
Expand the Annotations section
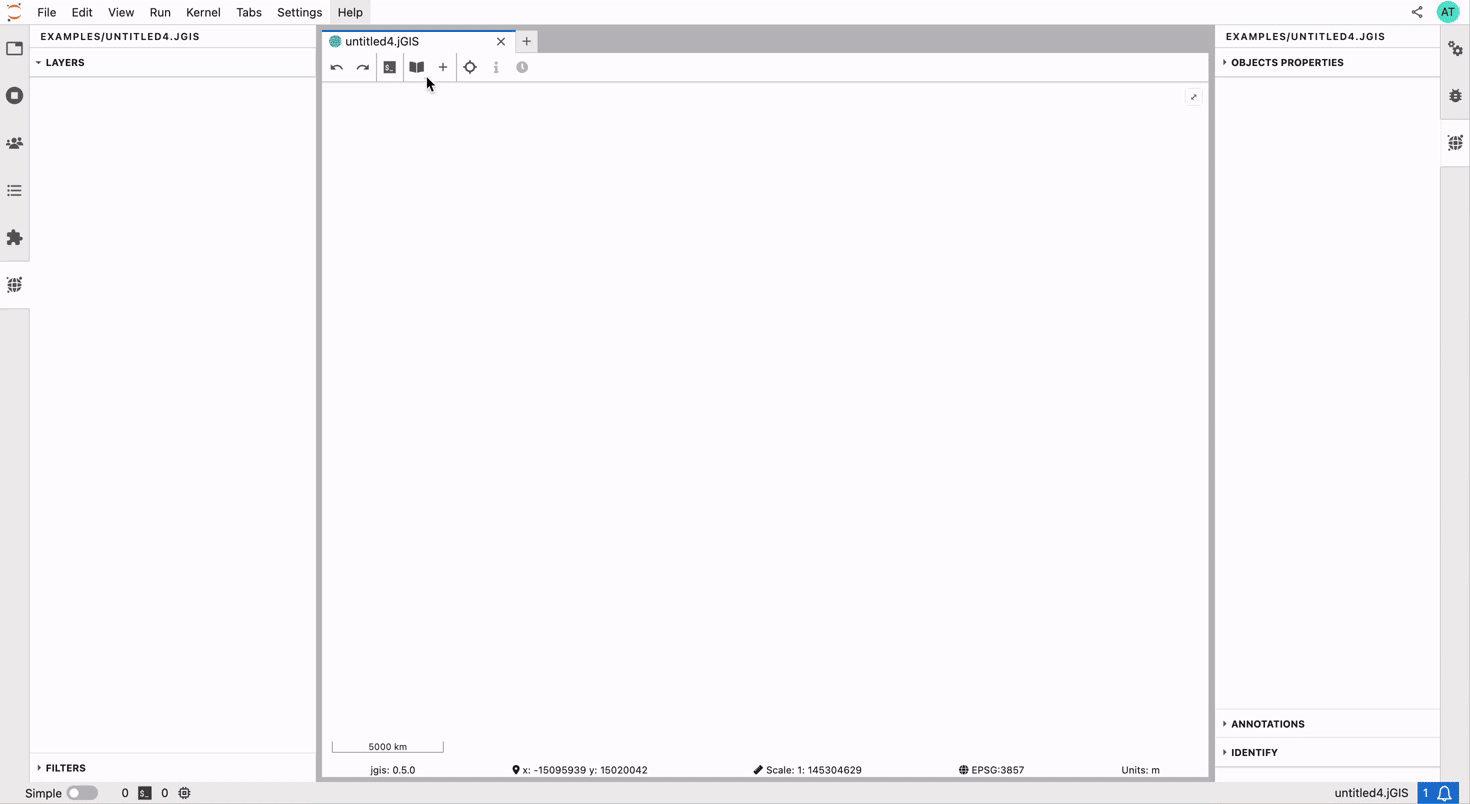[x=1267, y=724]
